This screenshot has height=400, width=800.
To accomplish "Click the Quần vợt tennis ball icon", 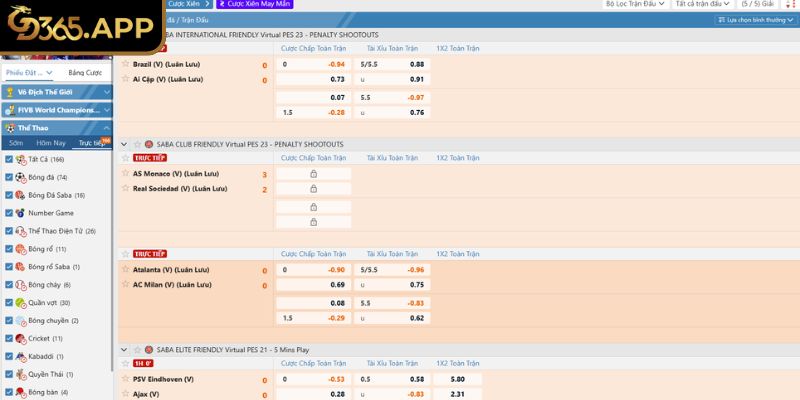I will click(21, 303).
